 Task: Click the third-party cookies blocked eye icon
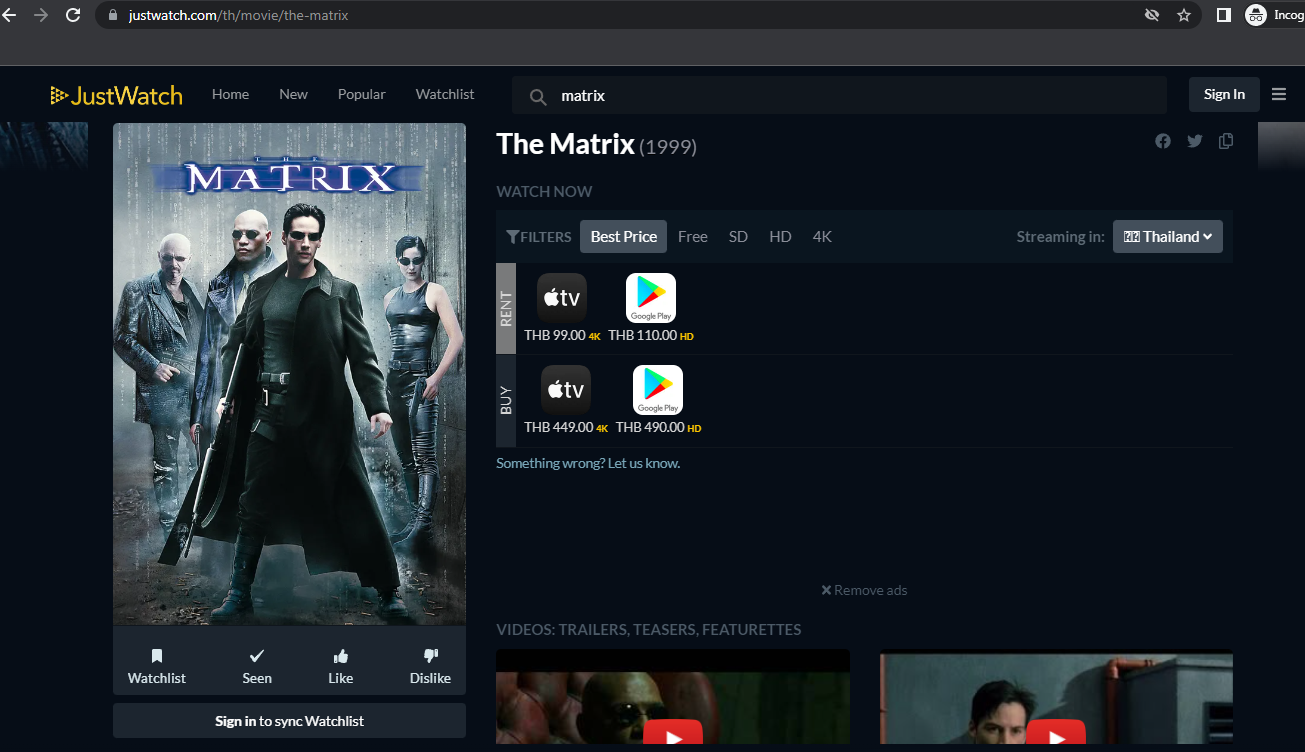coord(1152,15)
